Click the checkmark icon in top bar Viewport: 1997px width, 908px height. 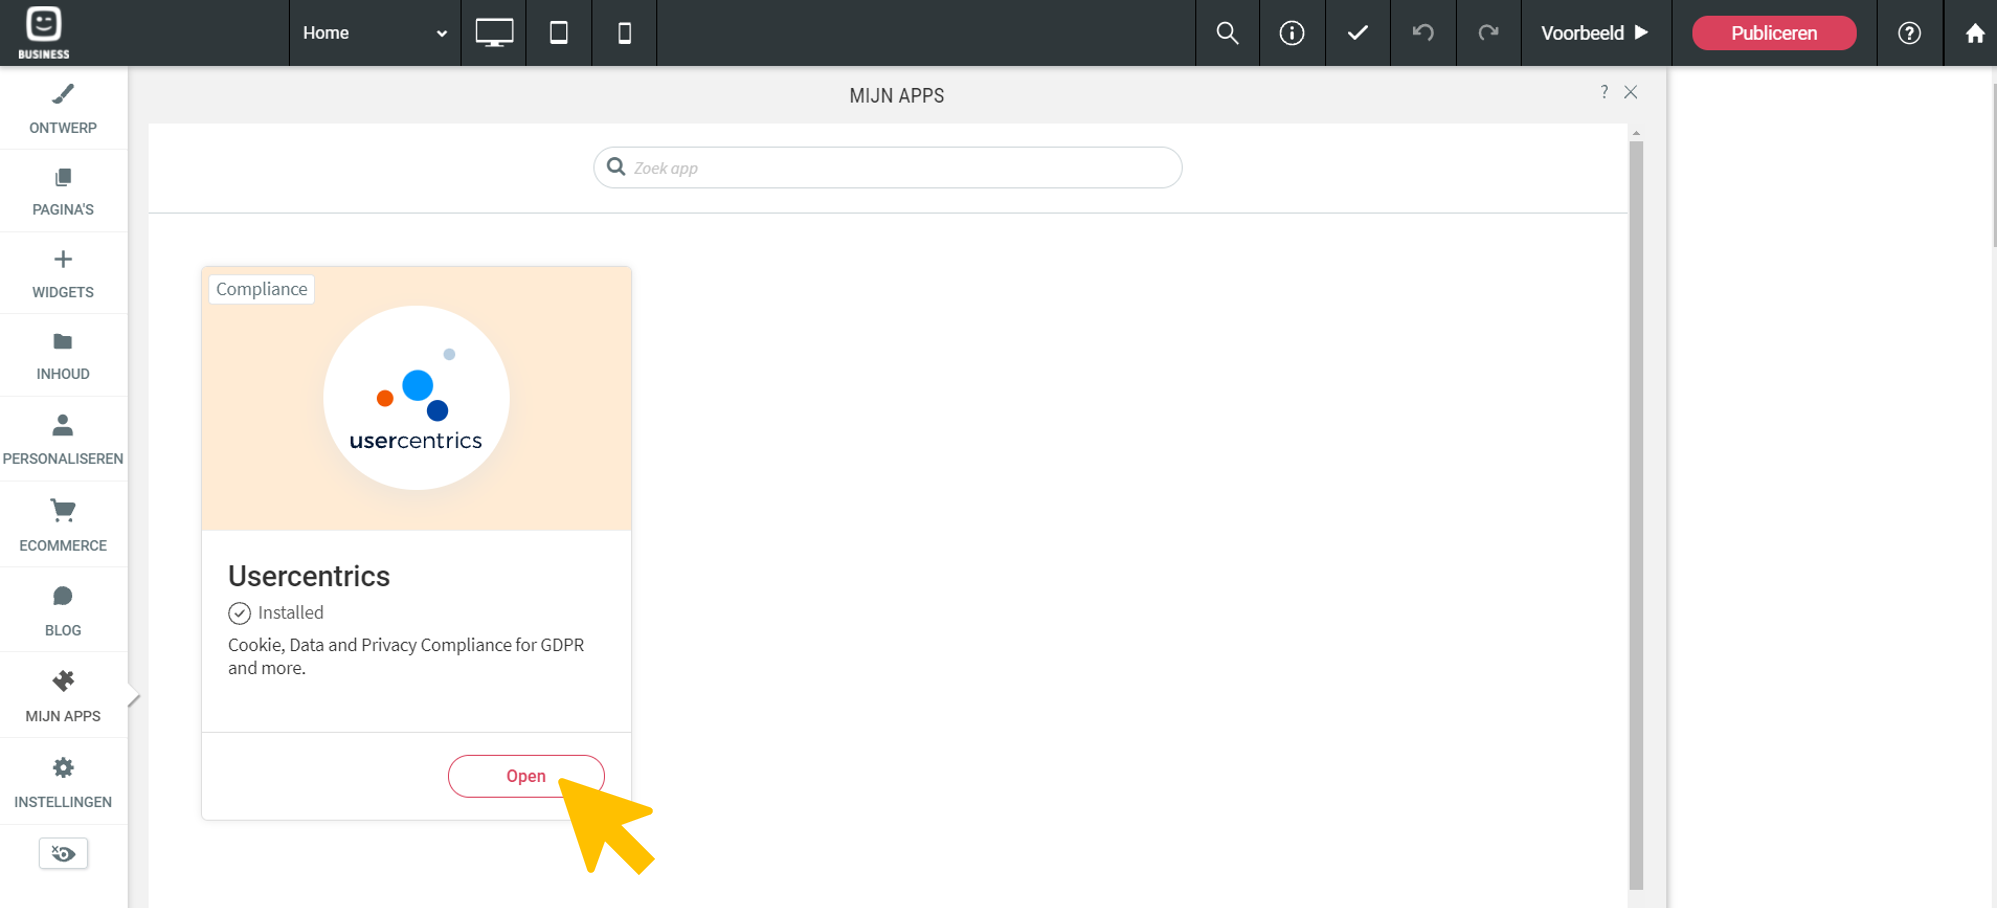point(1357,33)
